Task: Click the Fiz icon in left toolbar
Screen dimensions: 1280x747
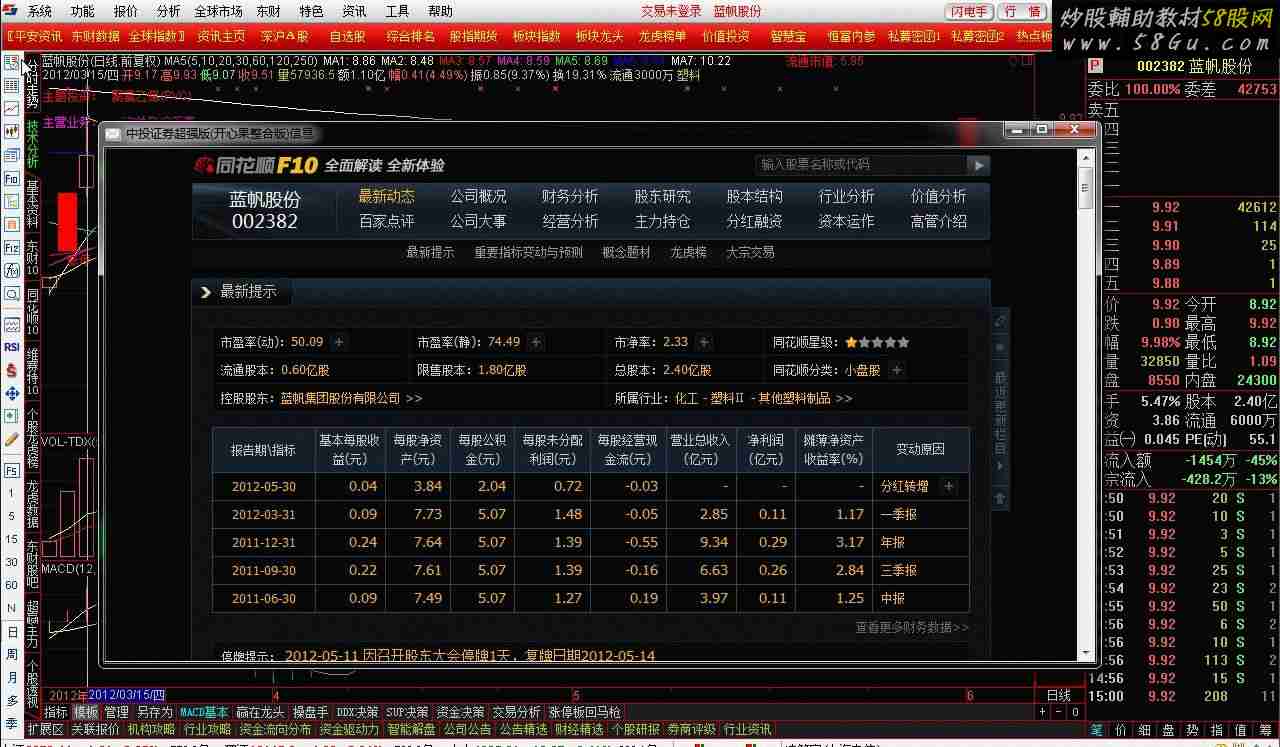Action: click(12, 247)
